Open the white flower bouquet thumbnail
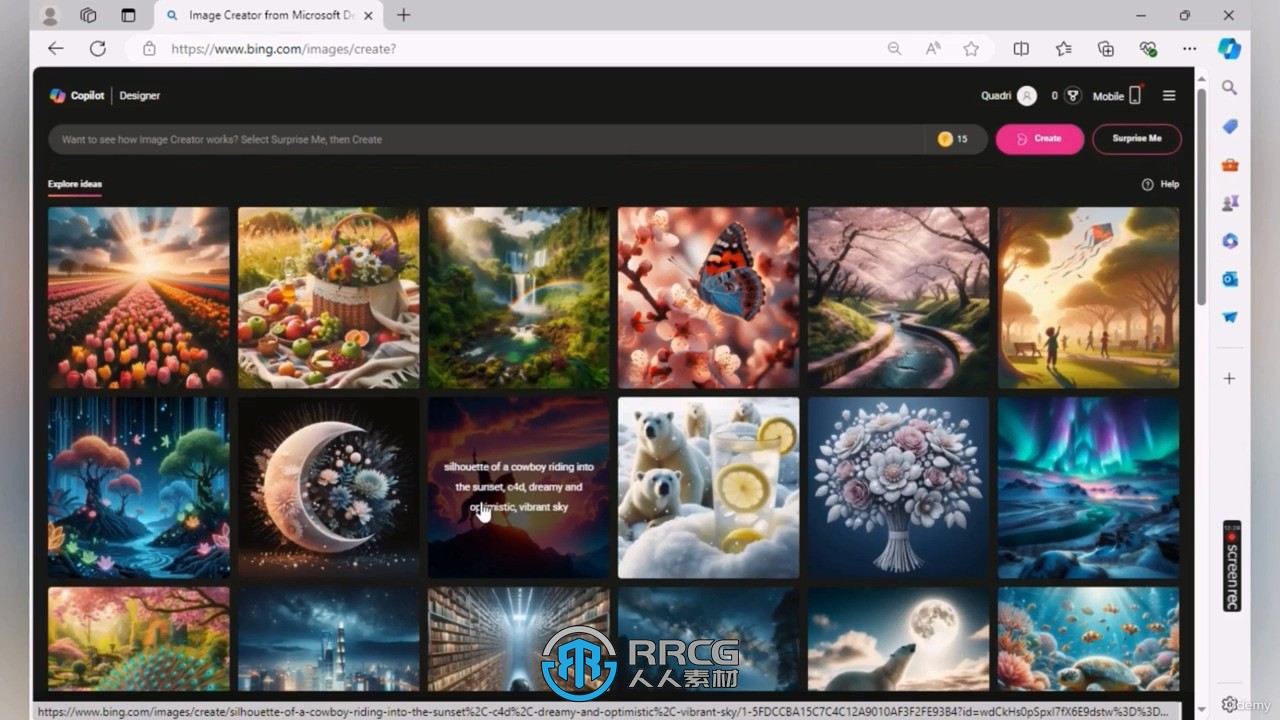Image resolution: width=1280 pixels, height=720 pixels. tap(898, 488)
